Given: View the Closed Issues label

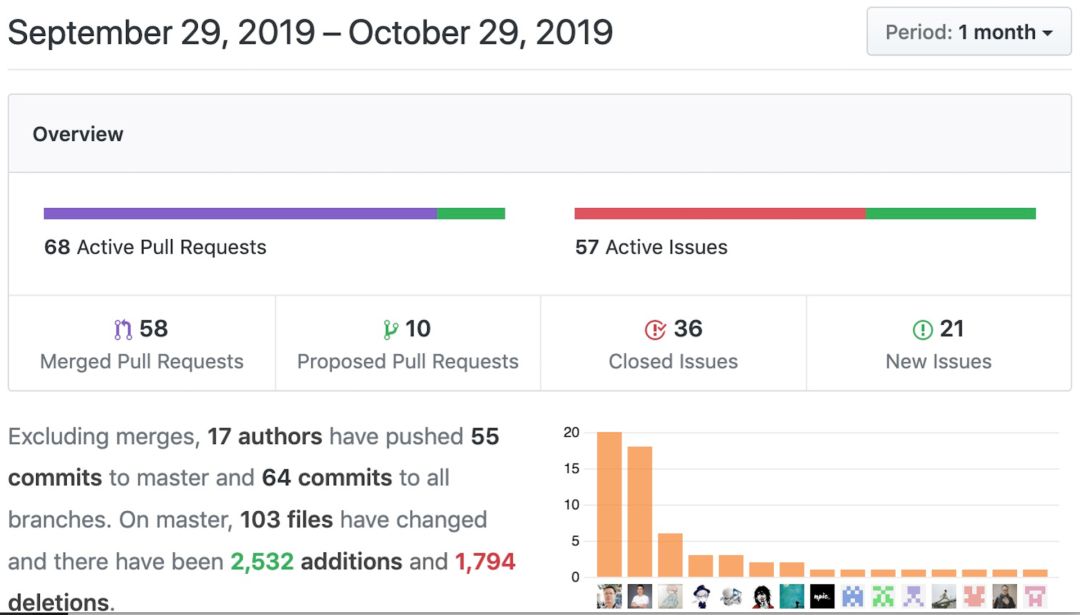Looking at the screenshot, I should (673, 361).
